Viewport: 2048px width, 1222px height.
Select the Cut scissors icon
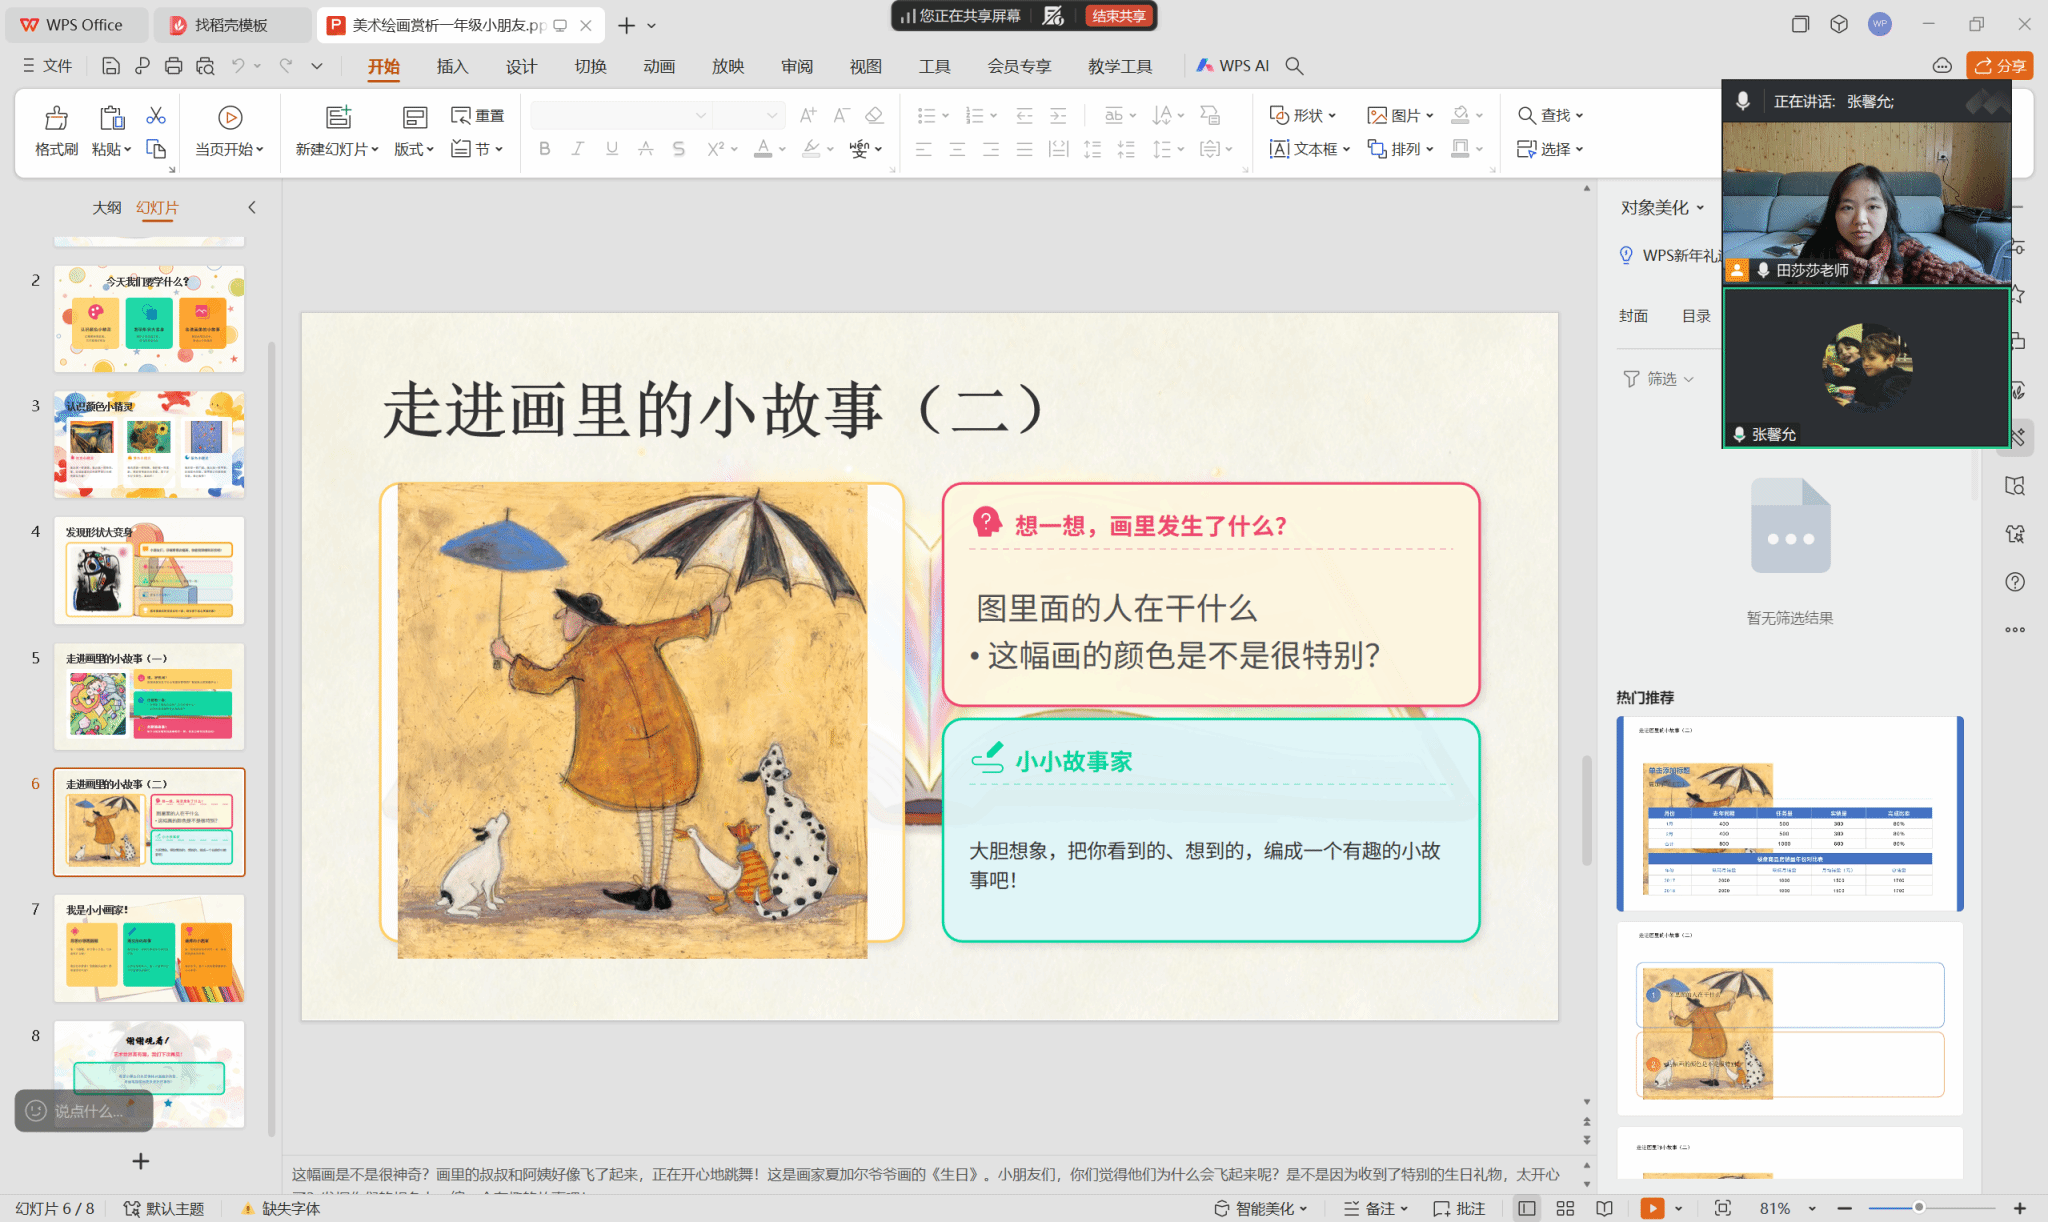tap(156, 116)
